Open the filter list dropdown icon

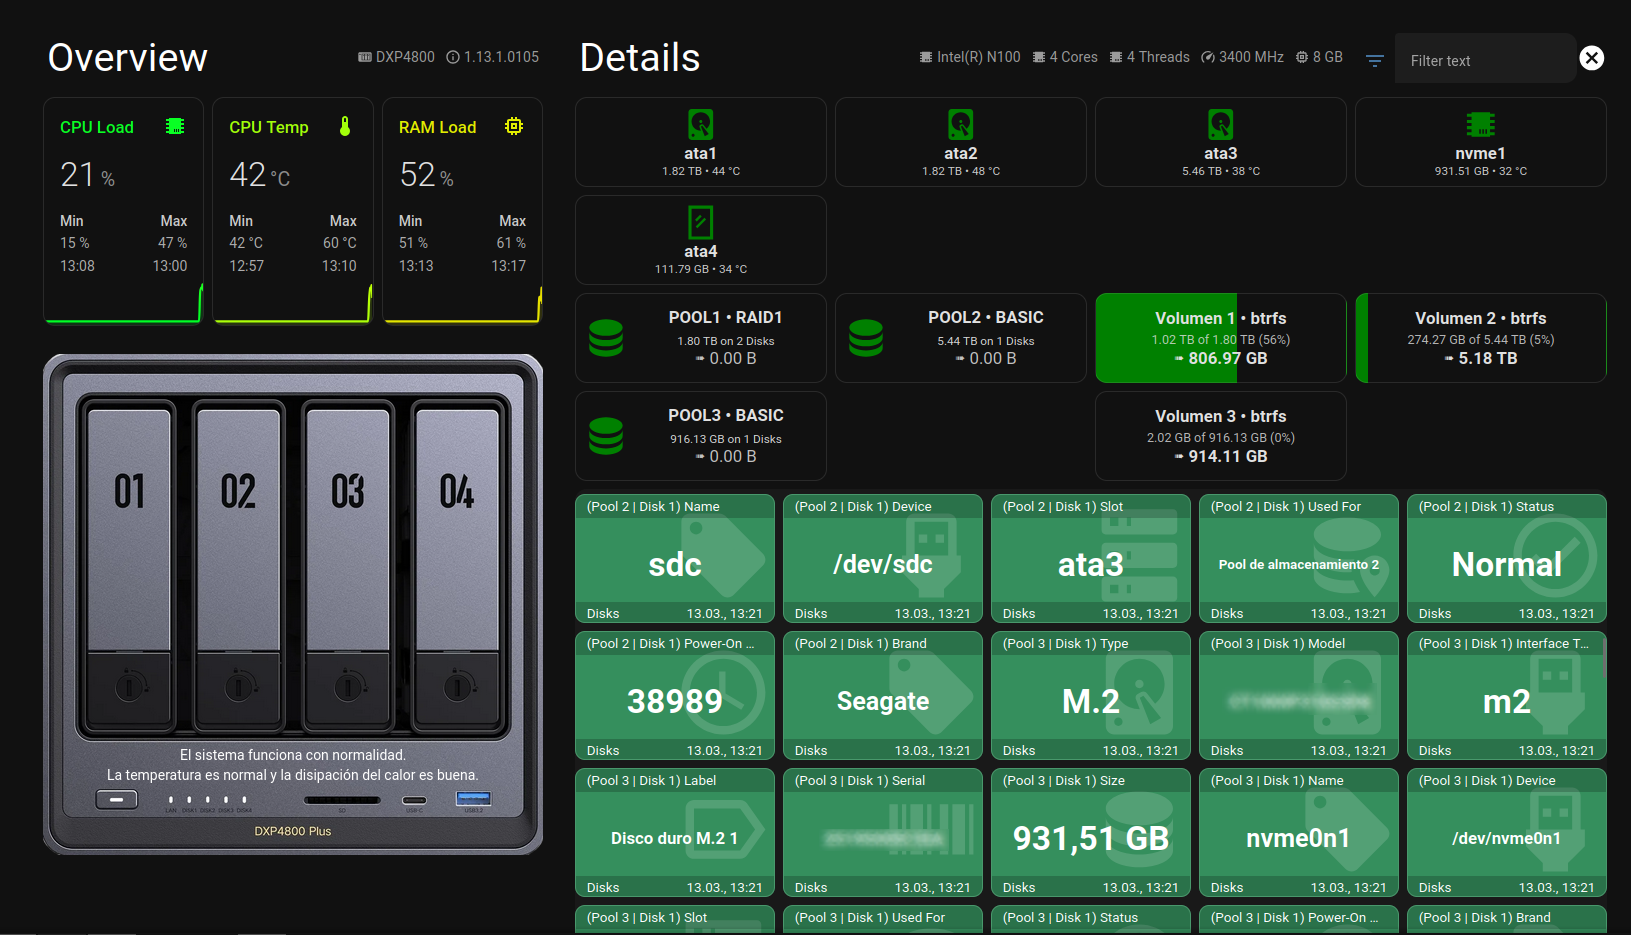(x=1375, y=60)
